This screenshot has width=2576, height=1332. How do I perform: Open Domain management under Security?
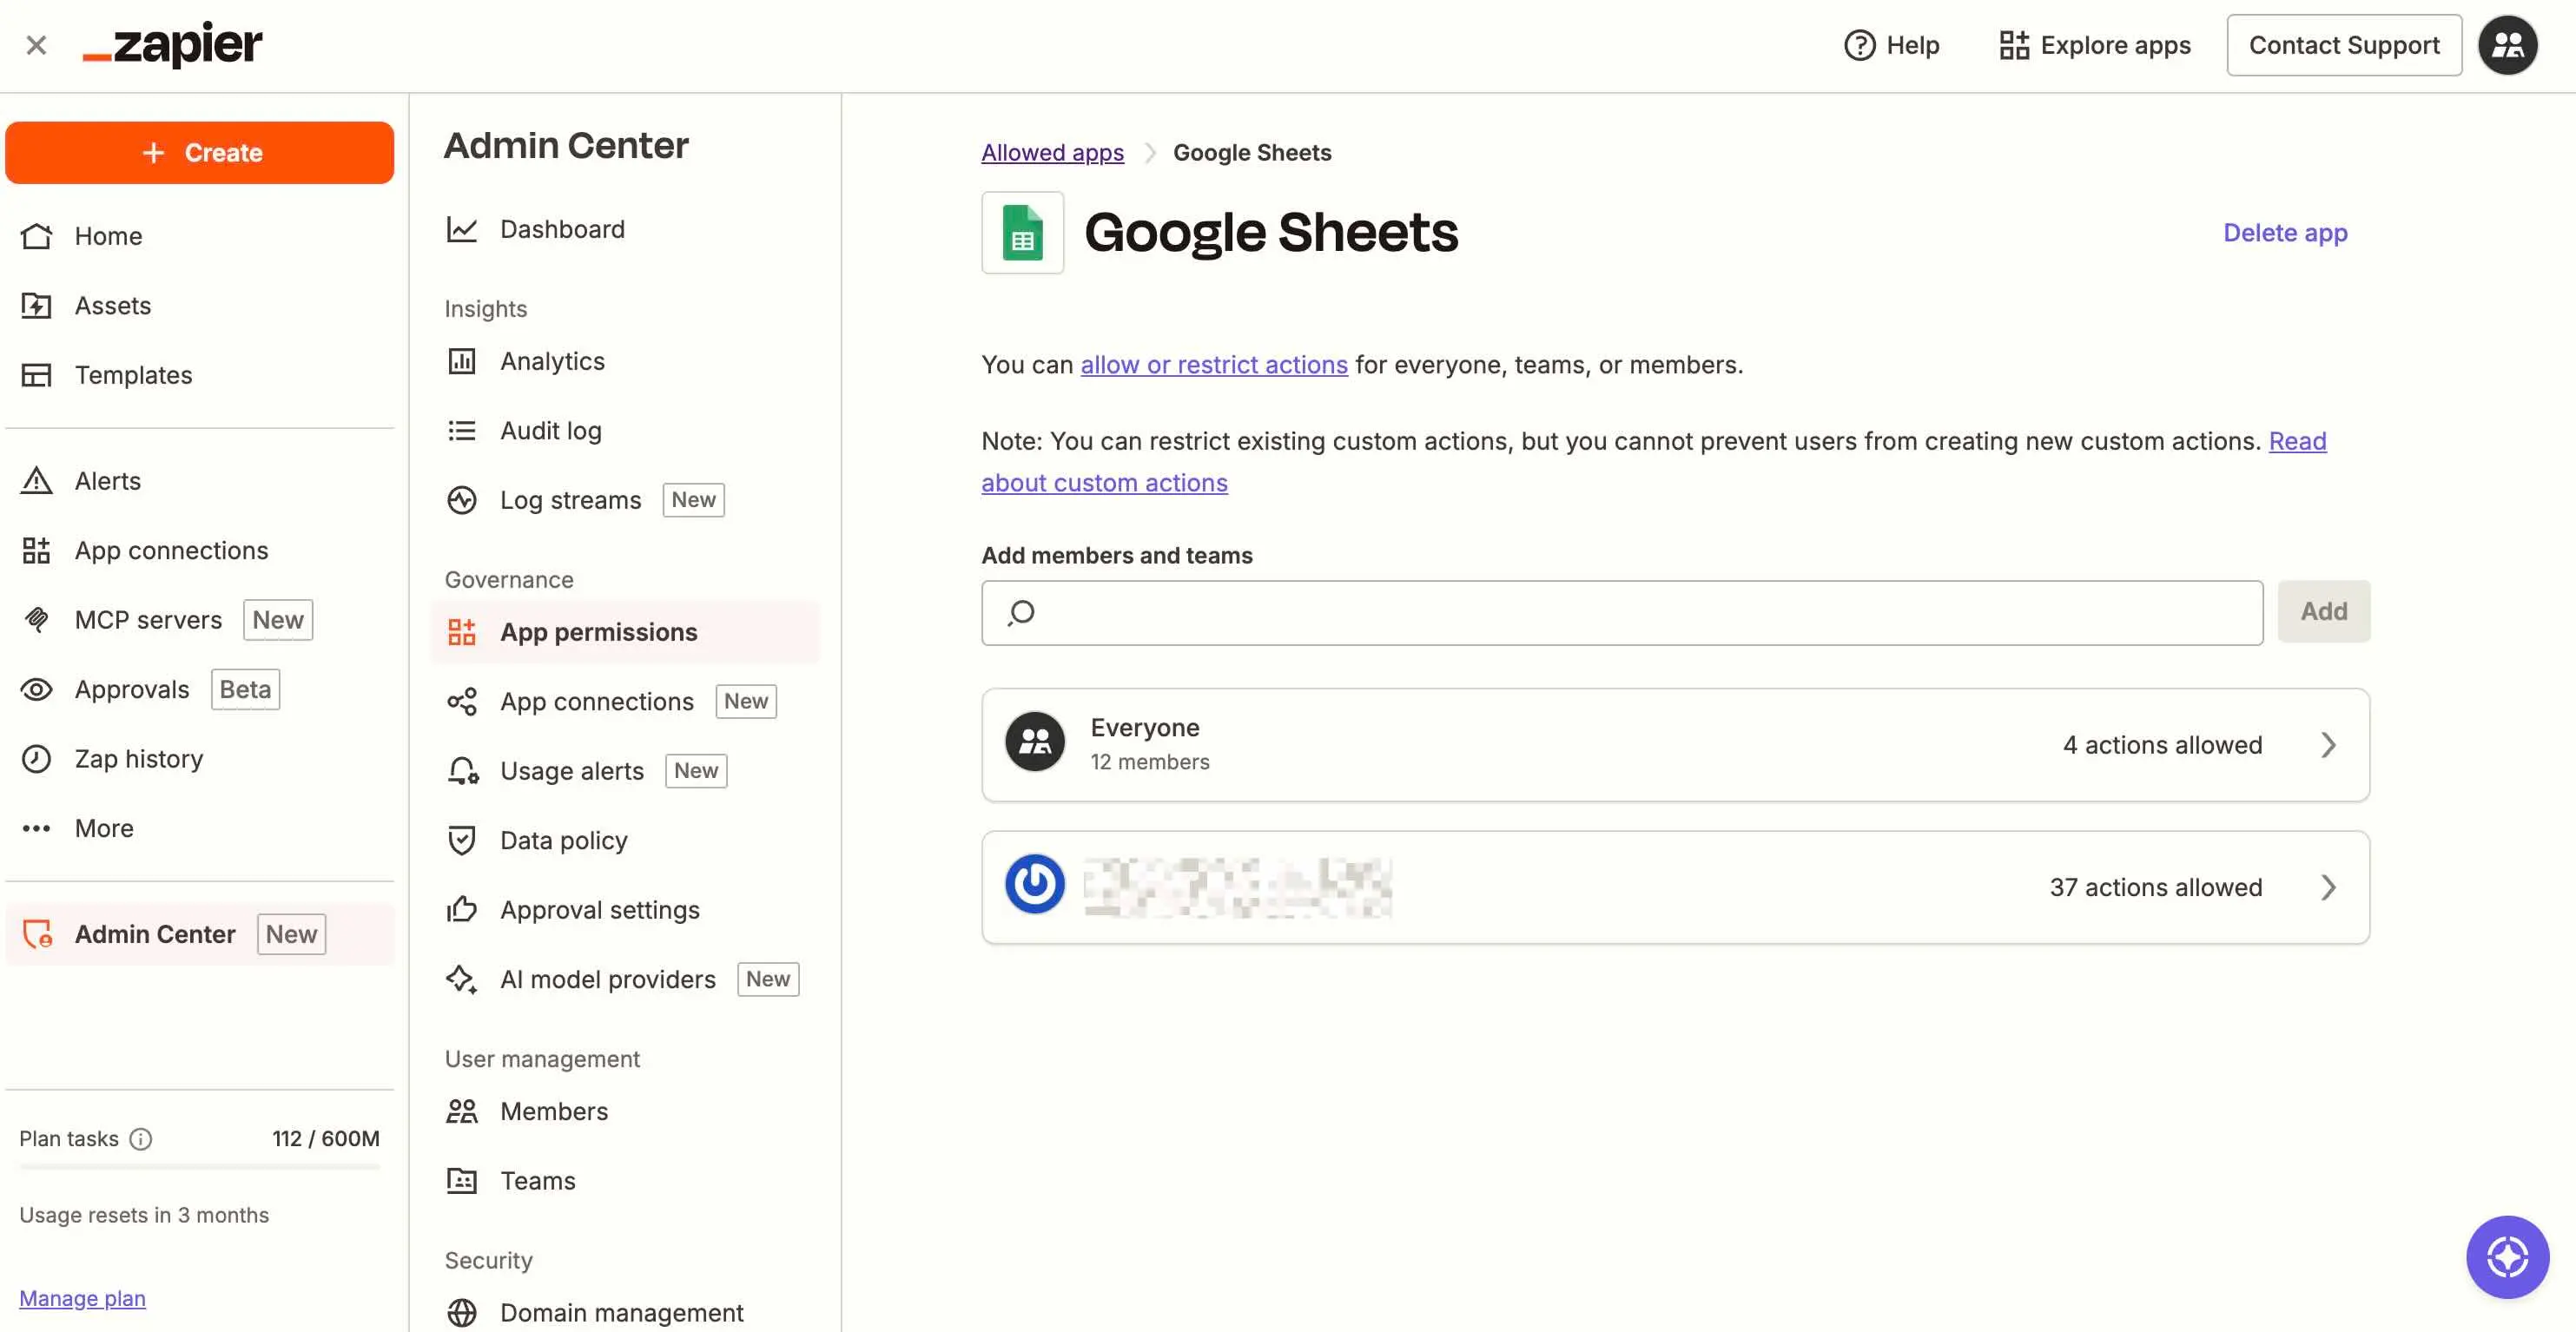point(625,1313)
